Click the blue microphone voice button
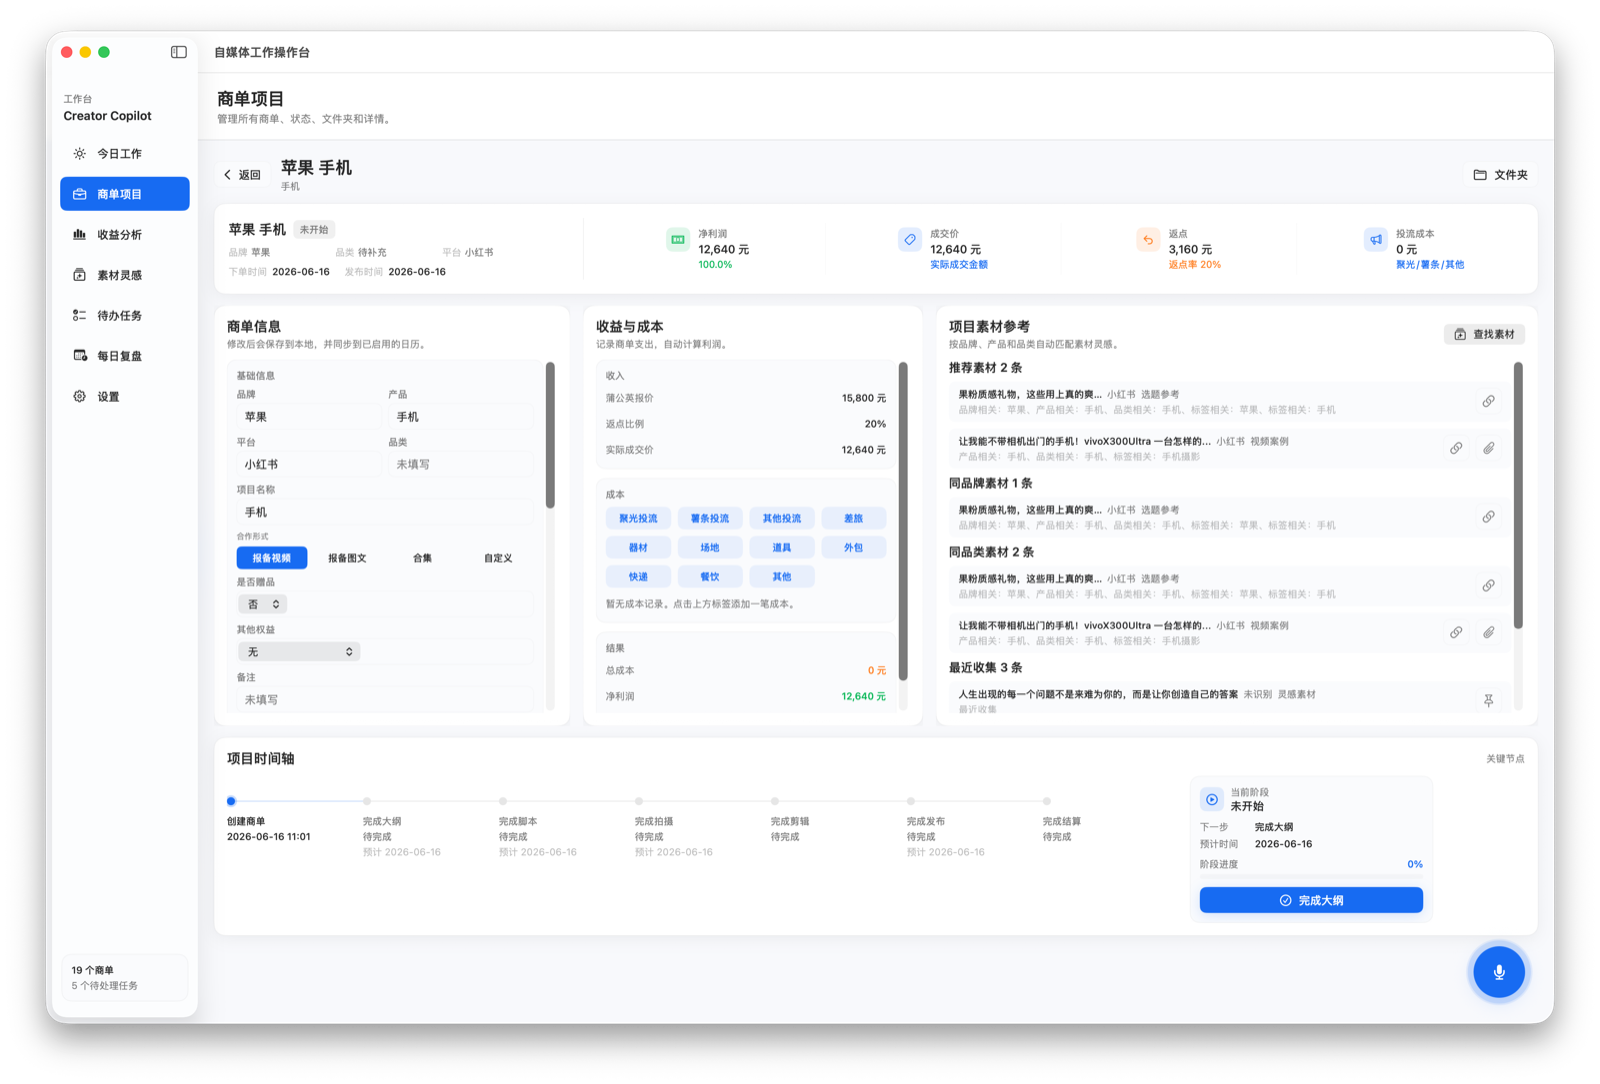 (x=1498, y=971)
